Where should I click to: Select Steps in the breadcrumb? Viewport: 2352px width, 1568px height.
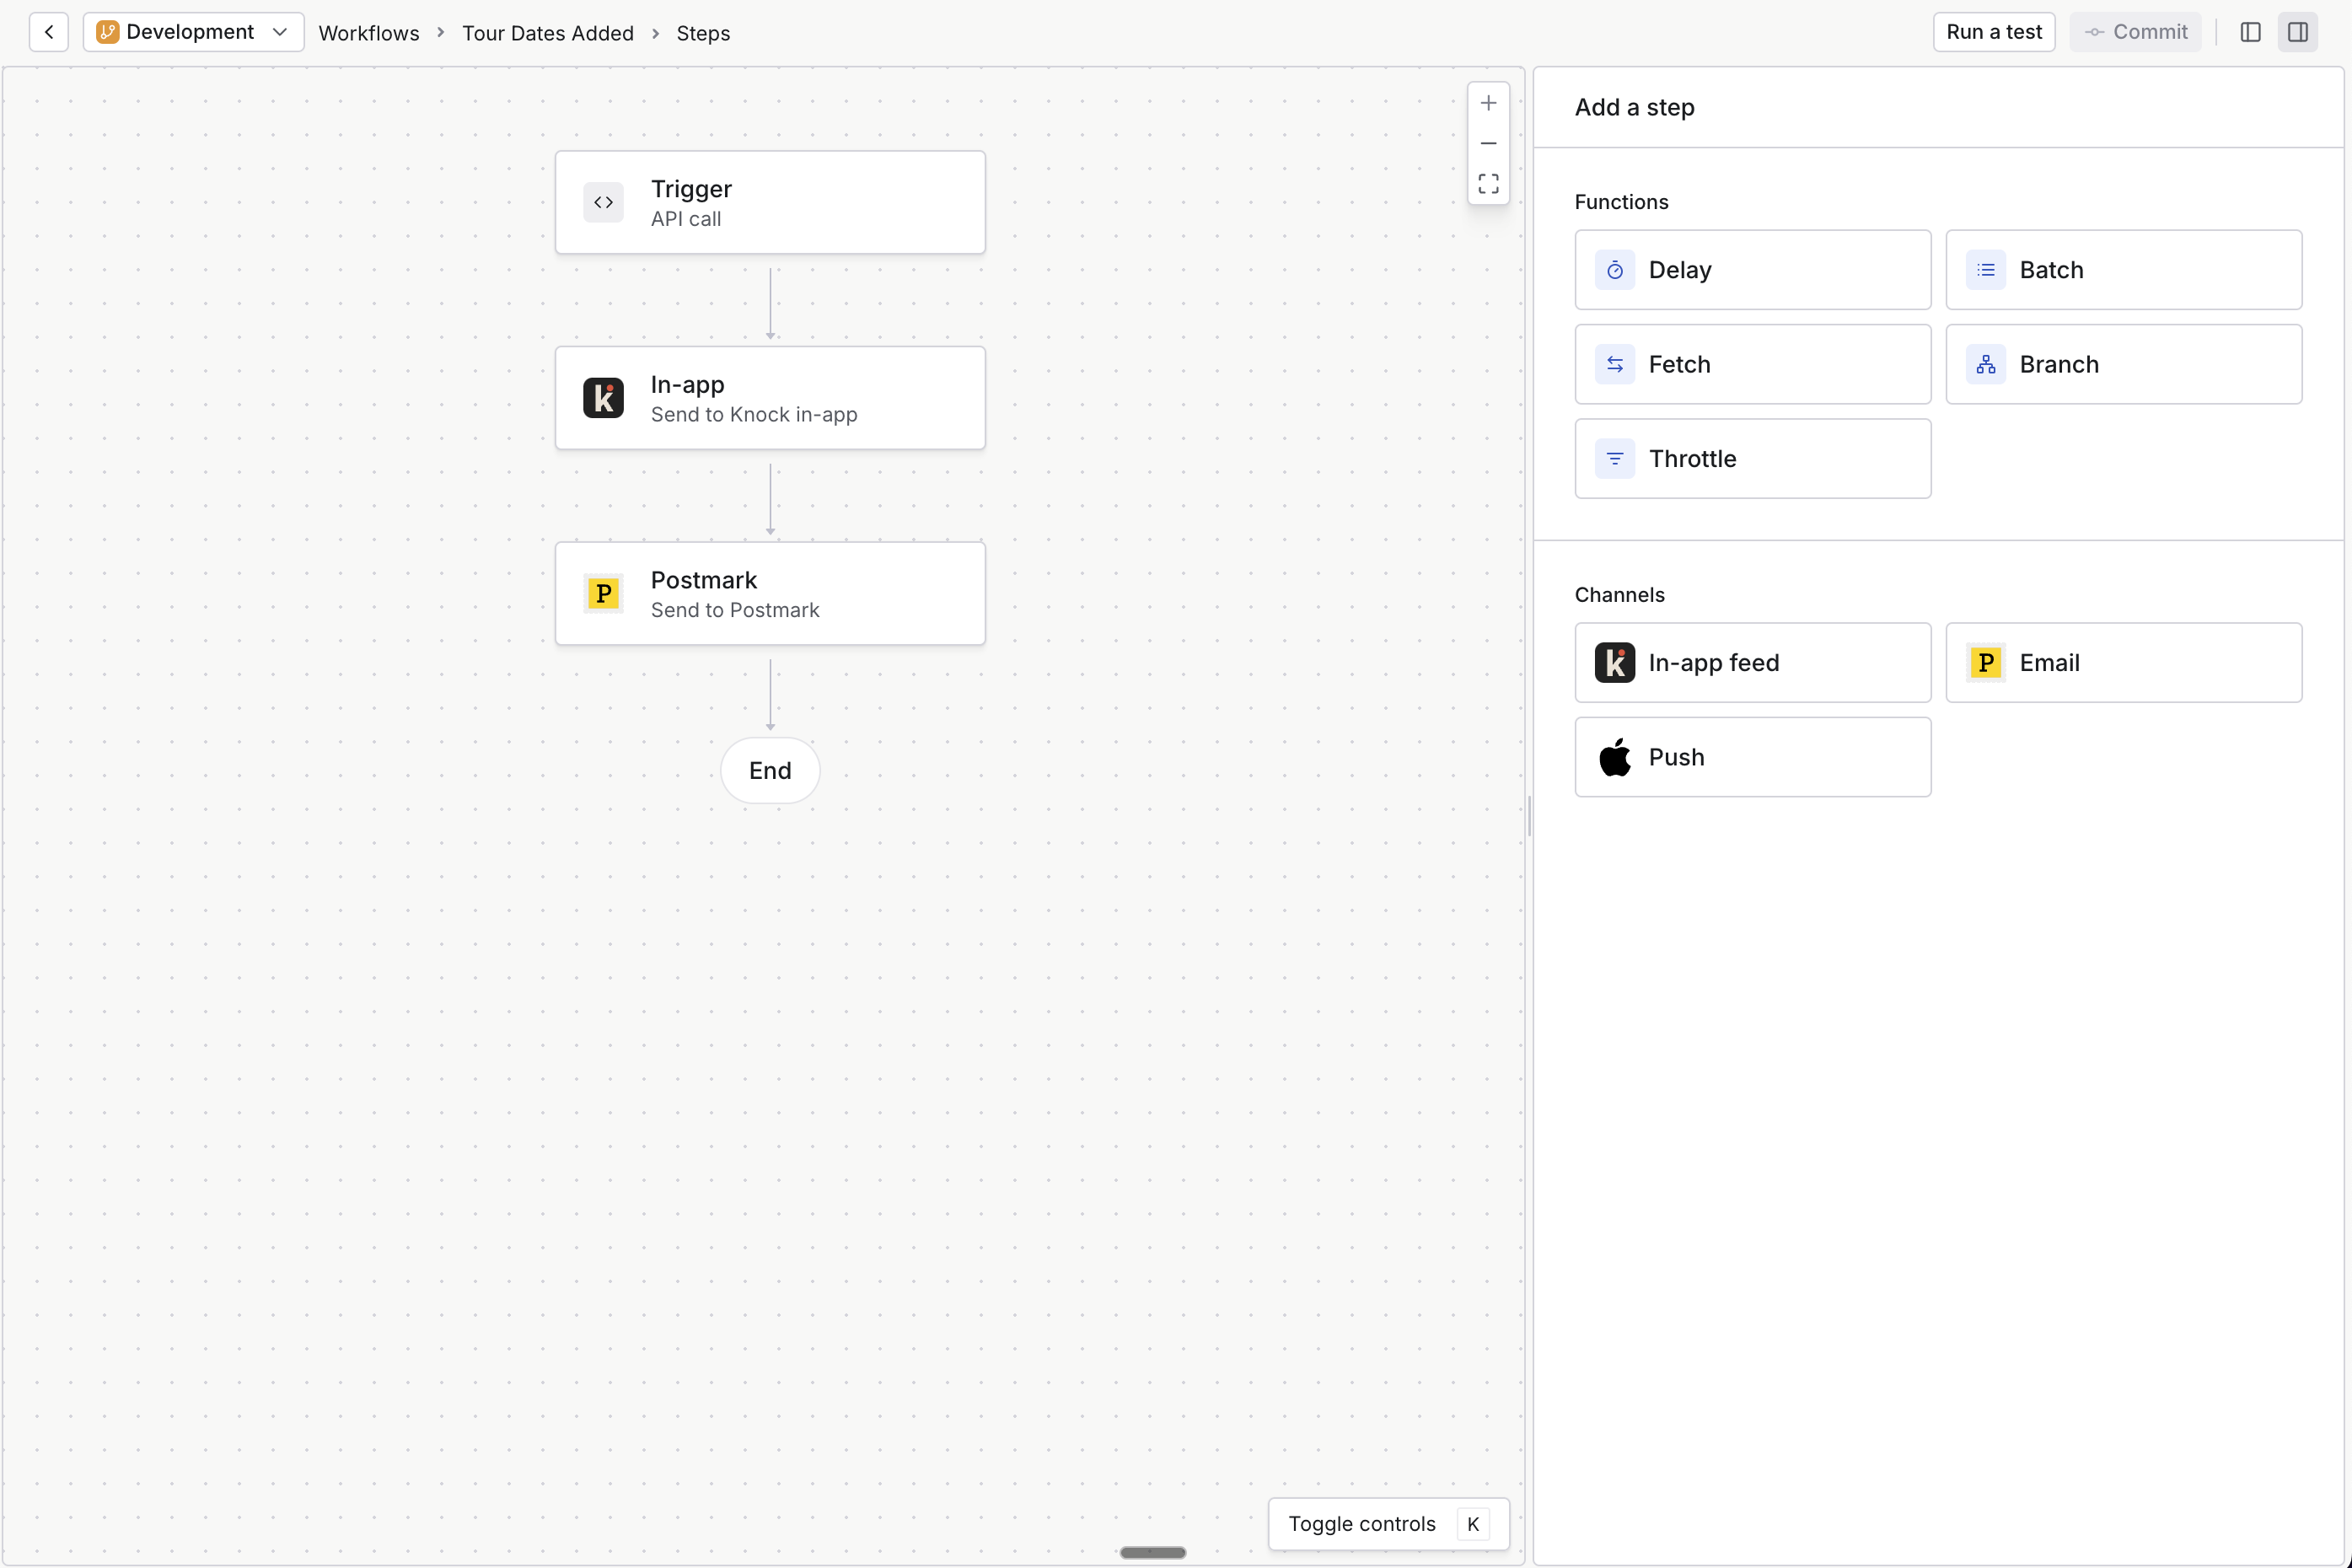pyautogui.click(x=702, y=33)
